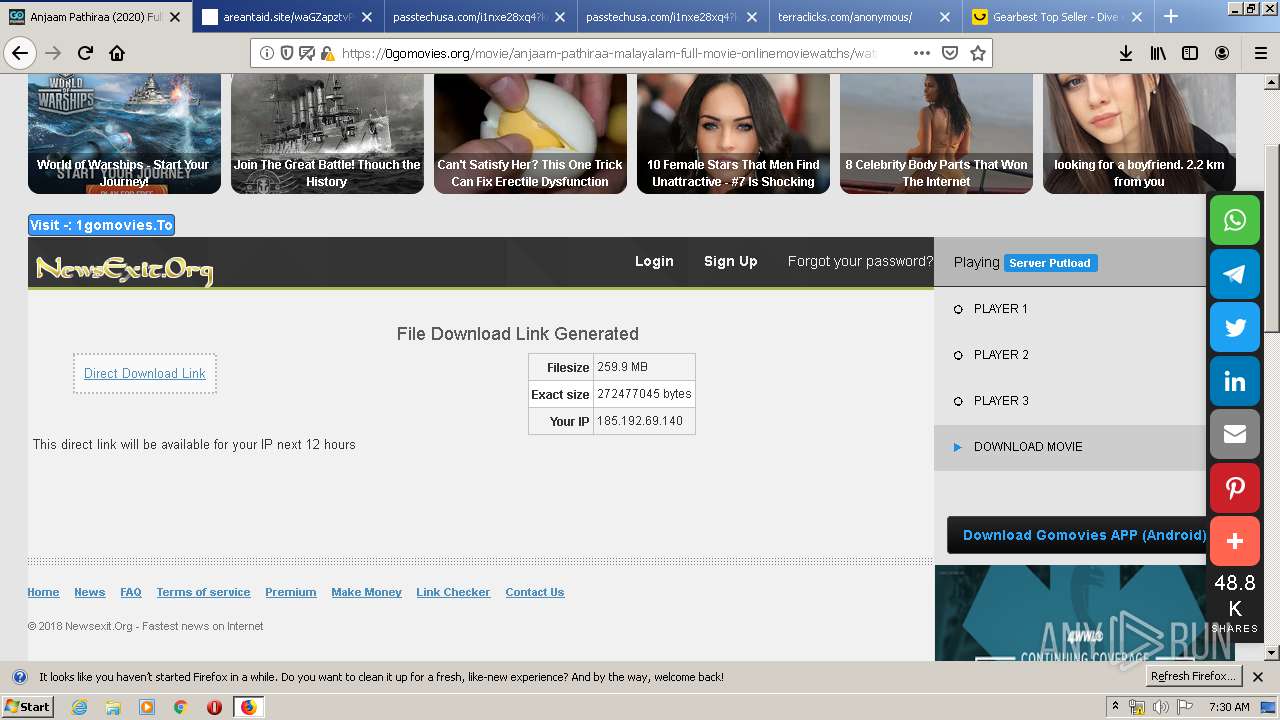This screenshot has width=1280, height=720.
Task: Open the 10 Female Stars ad thumbnail
Action: [733, 133]
